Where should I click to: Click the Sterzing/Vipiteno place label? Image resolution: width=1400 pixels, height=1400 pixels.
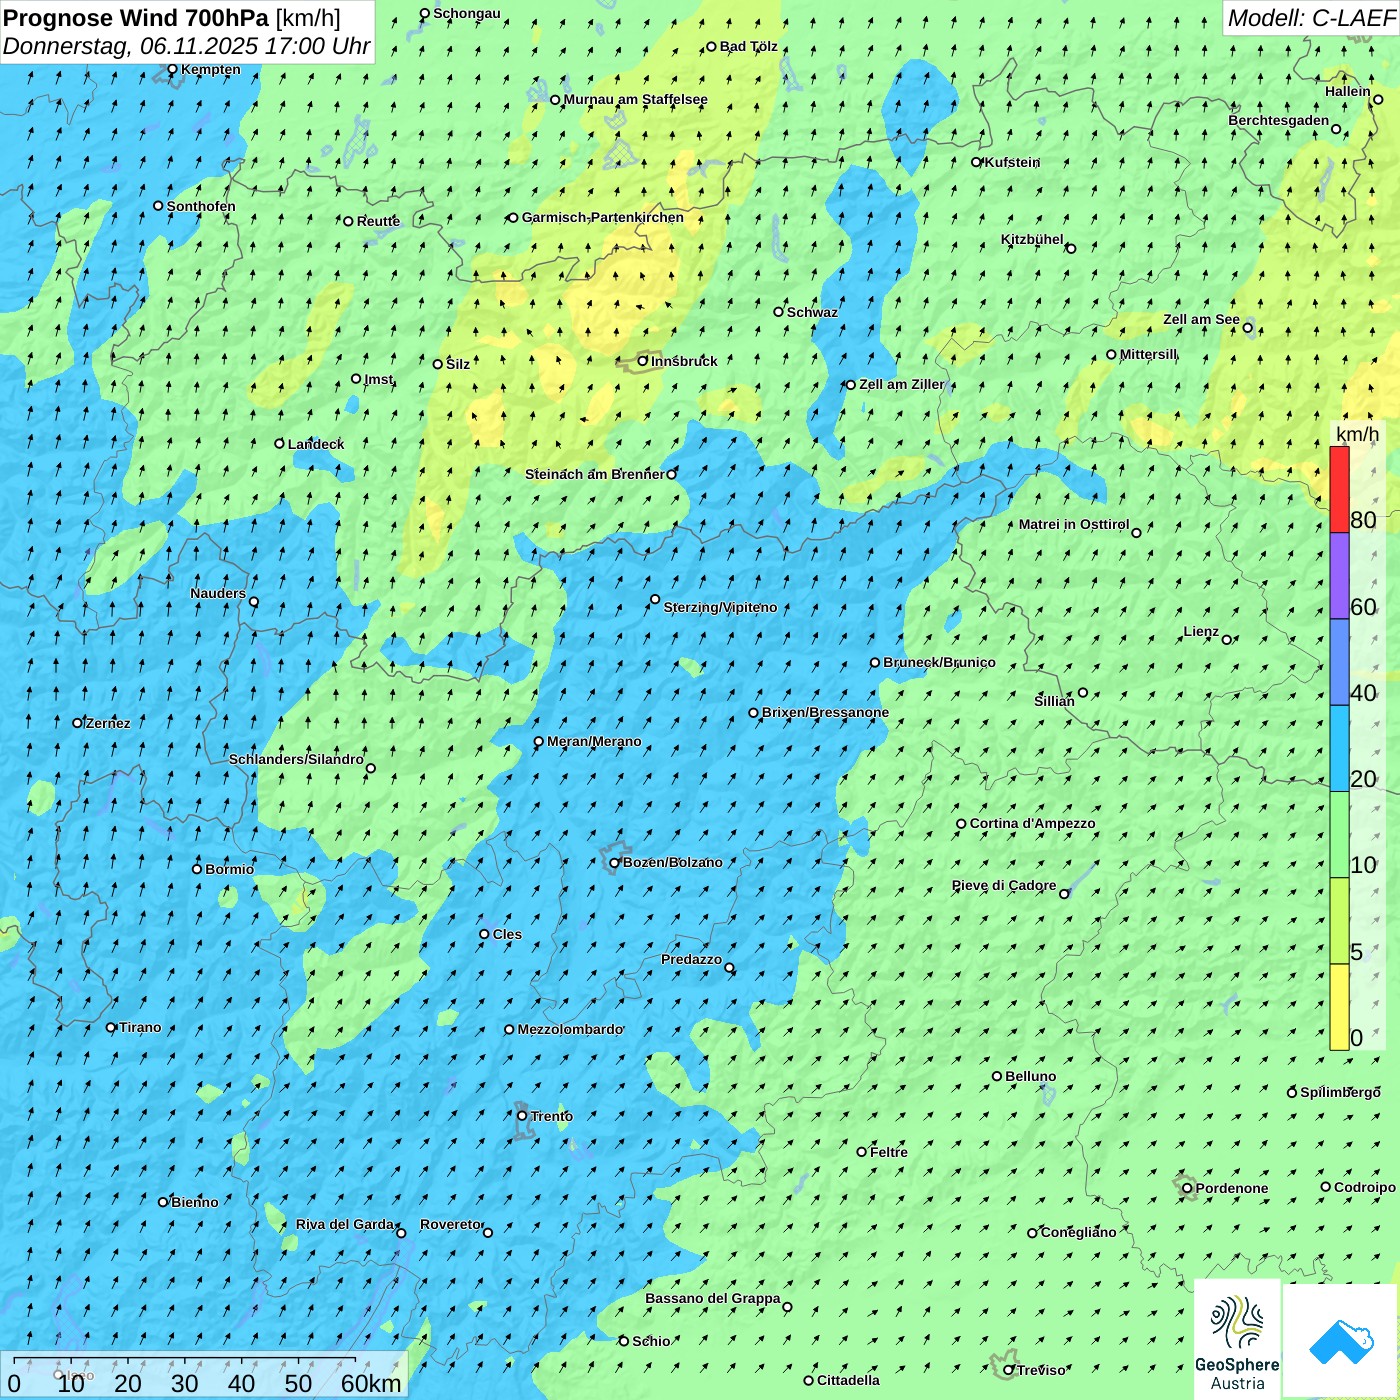point(720,607)
